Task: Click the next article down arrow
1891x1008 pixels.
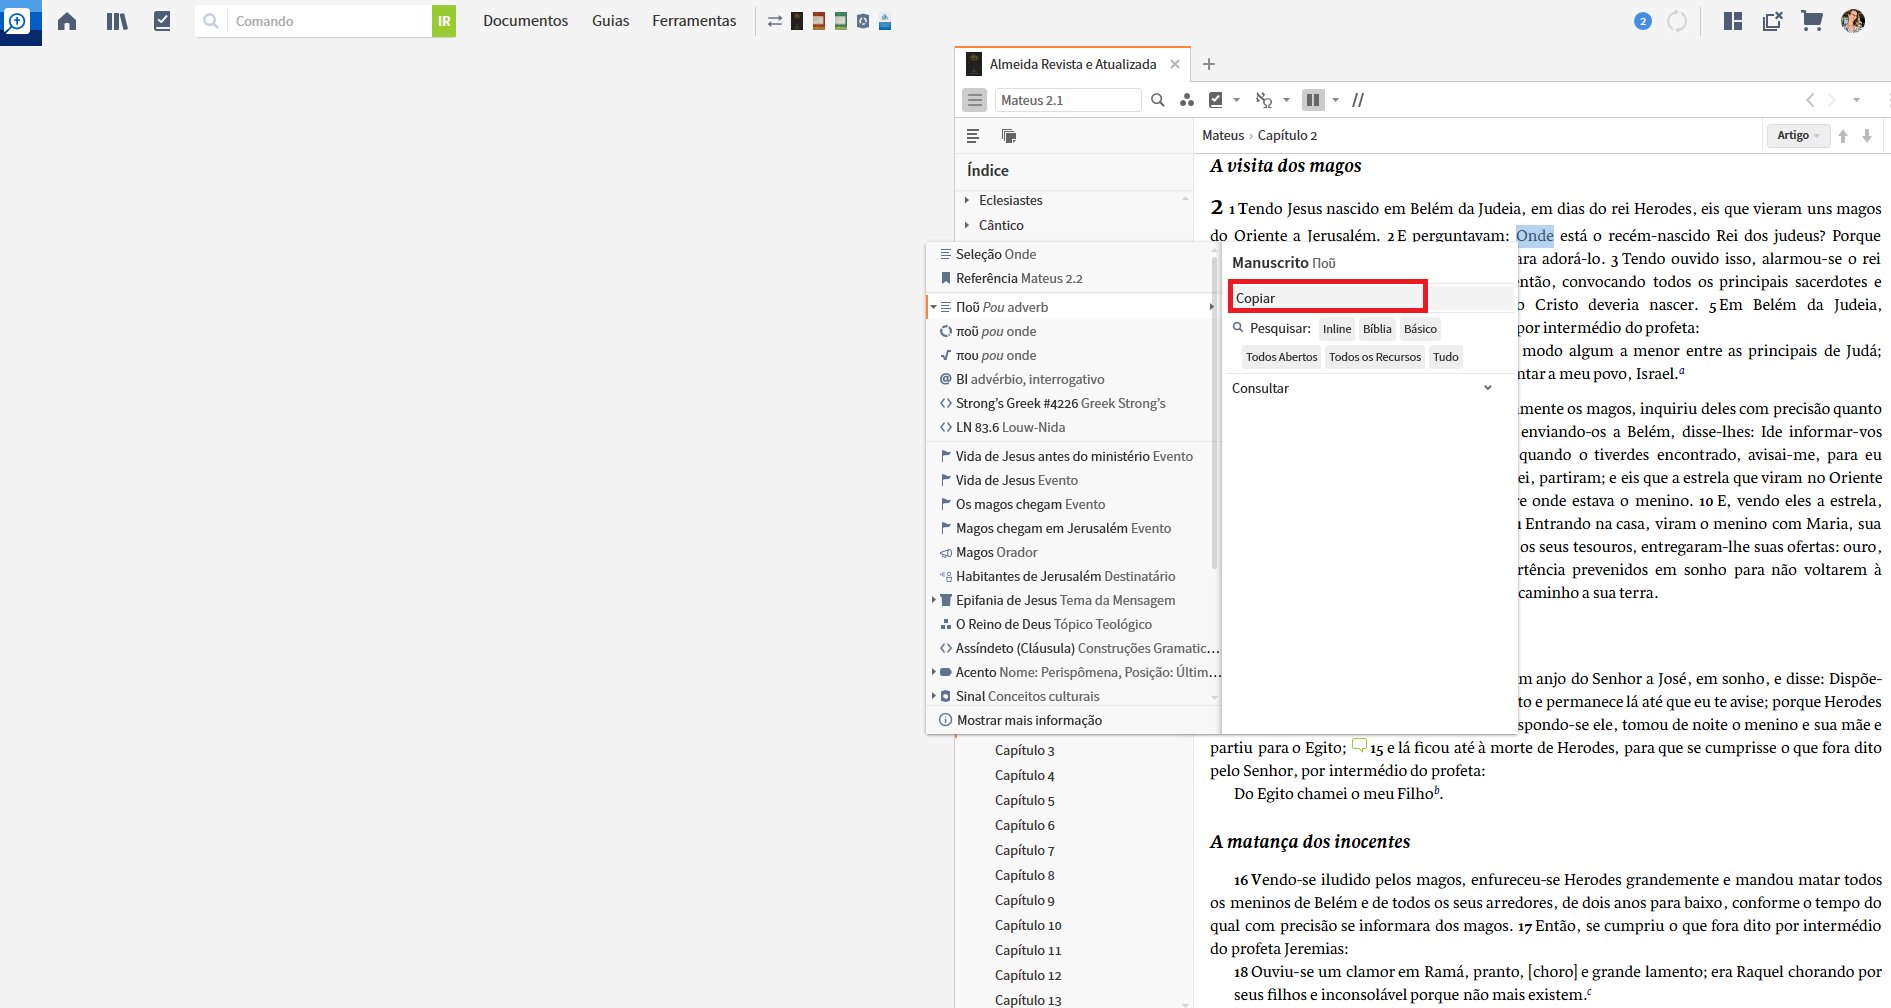Action: [1866, 136]
